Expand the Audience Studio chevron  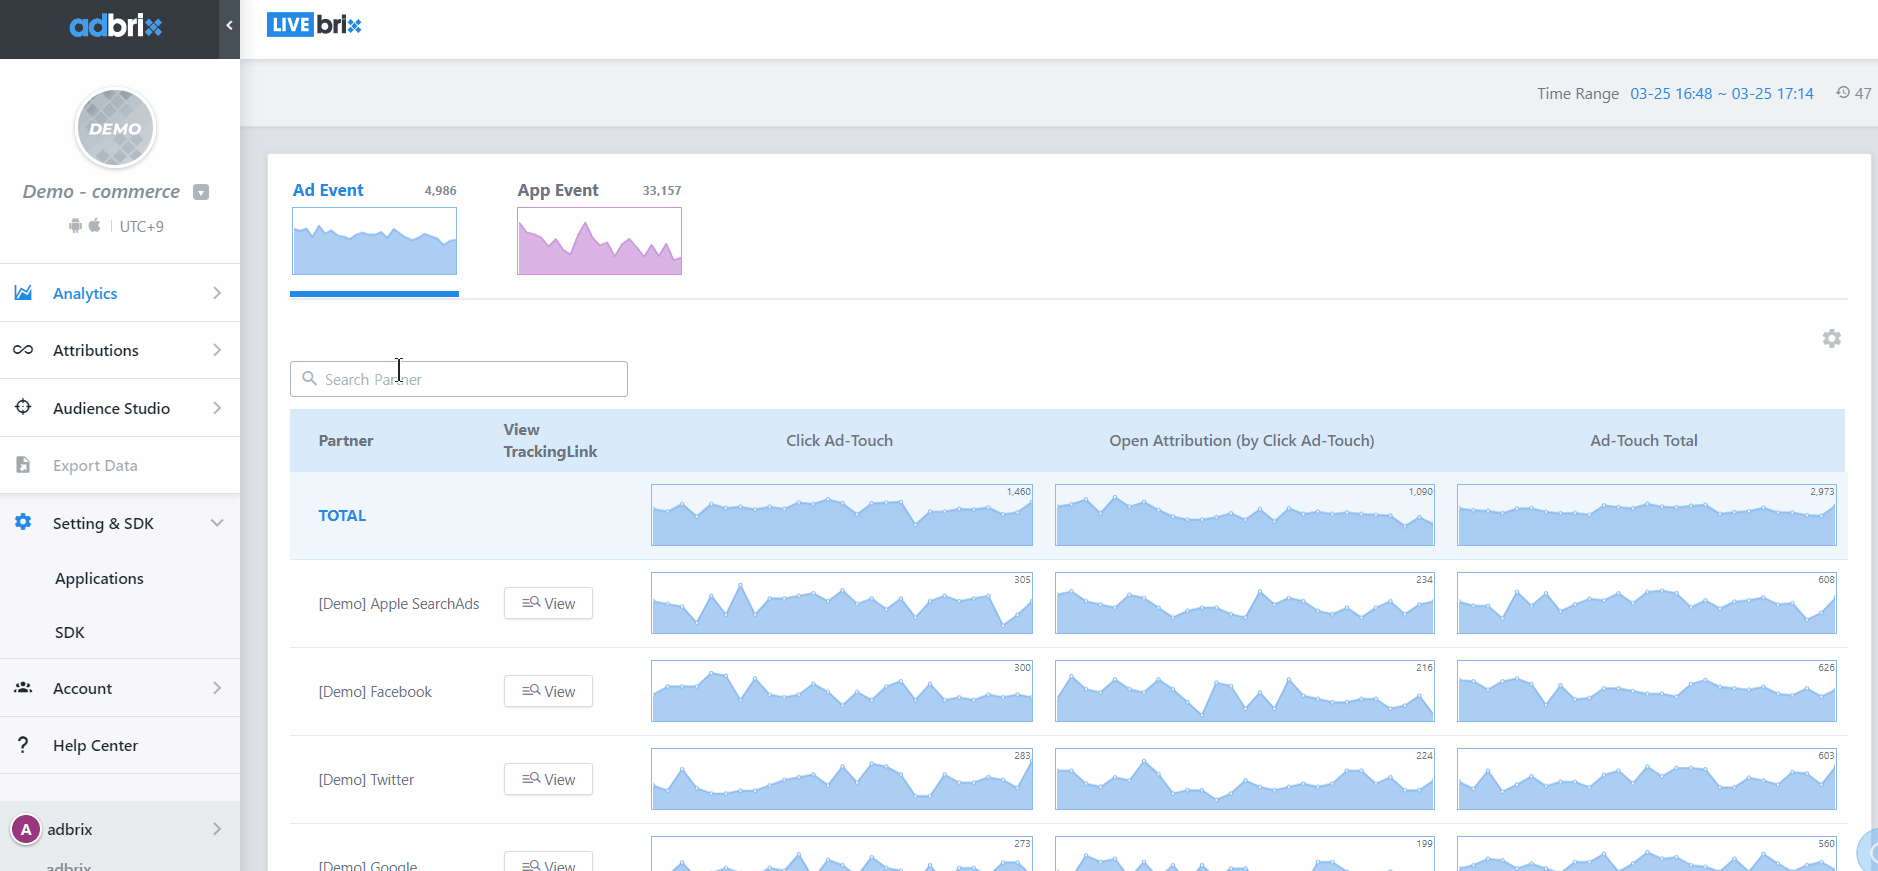point(217,408)
